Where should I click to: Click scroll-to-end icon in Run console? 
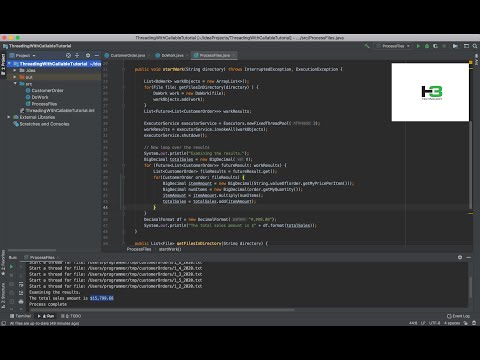pos(21,293)
